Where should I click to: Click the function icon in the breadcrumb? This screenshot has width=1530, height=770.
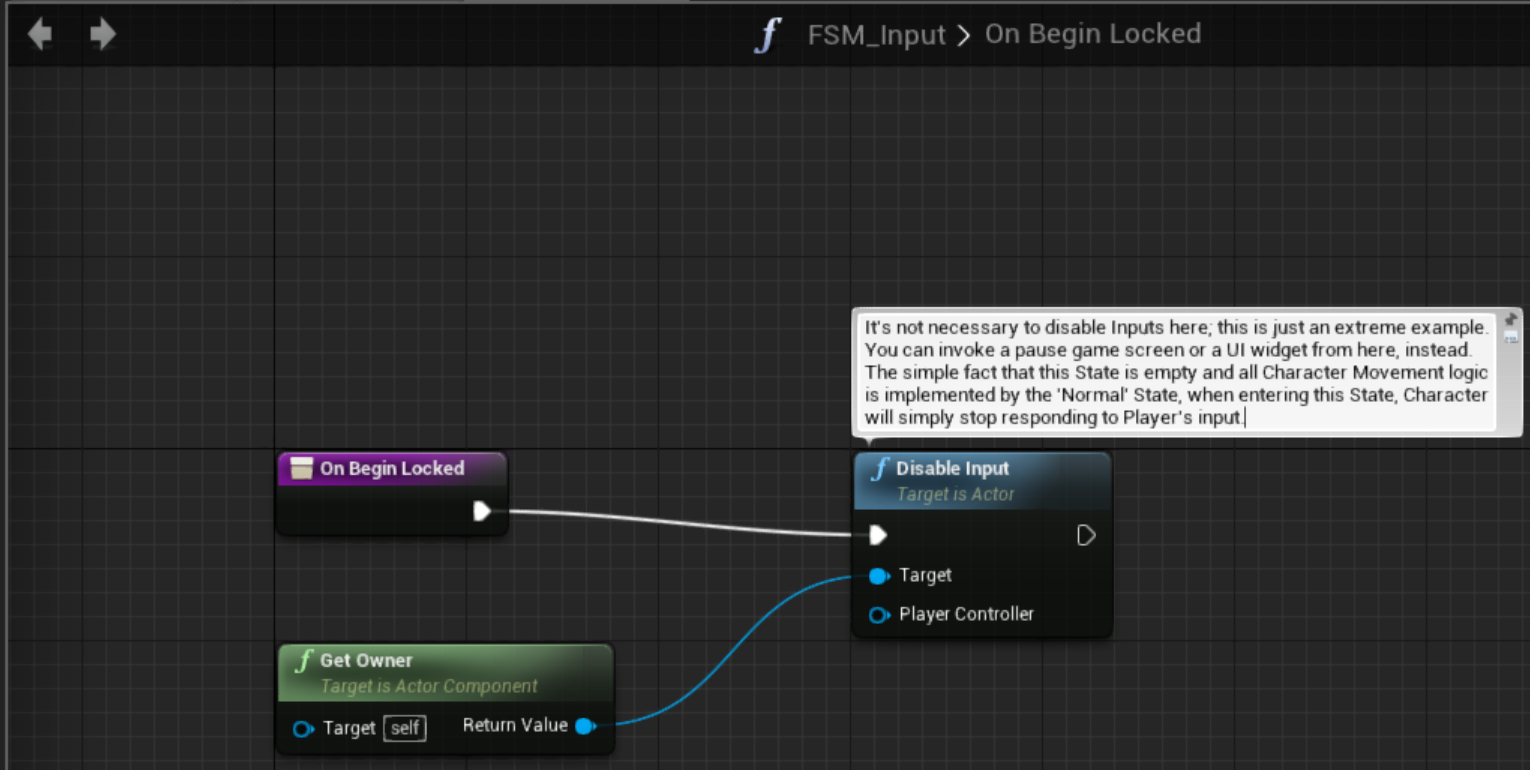click(x=767, y=35)
